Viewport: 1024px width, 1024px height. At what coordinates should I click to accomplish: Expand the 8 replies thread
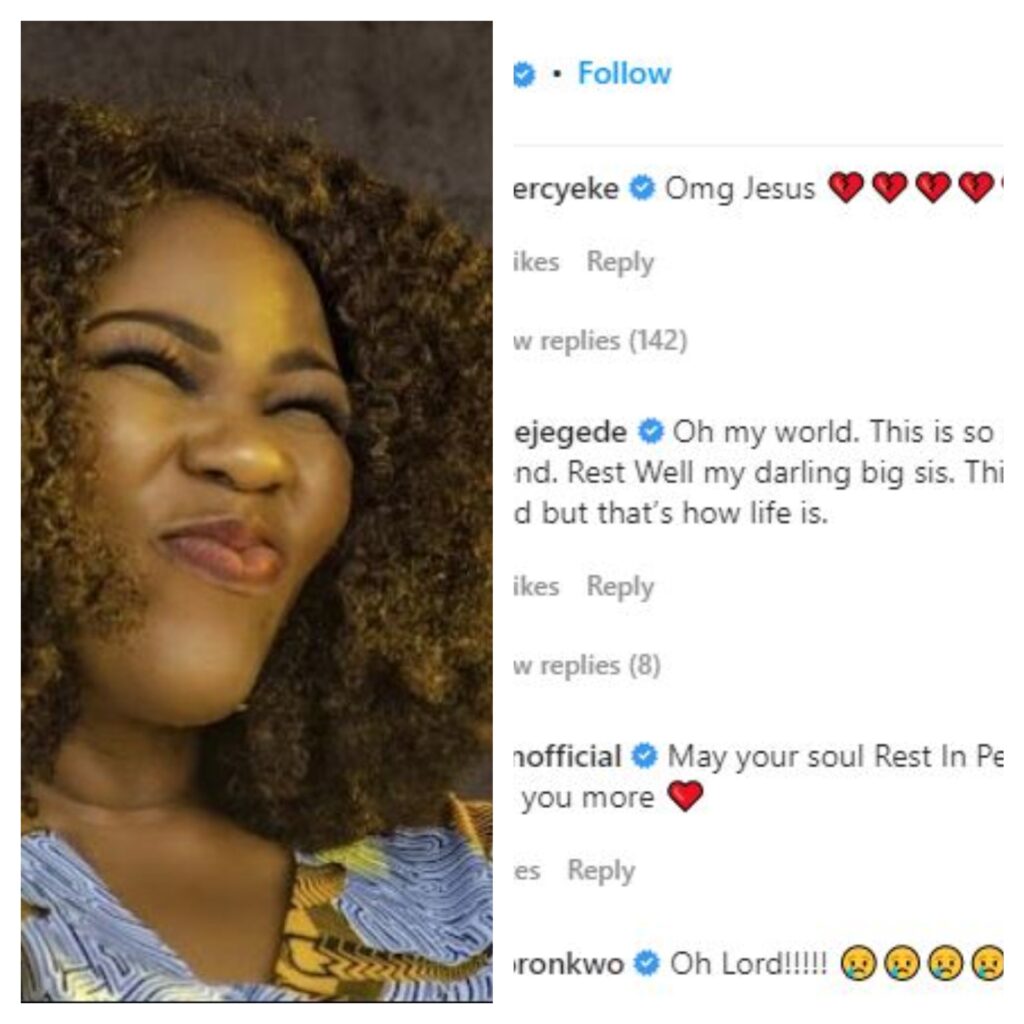(x=587, y=665)
